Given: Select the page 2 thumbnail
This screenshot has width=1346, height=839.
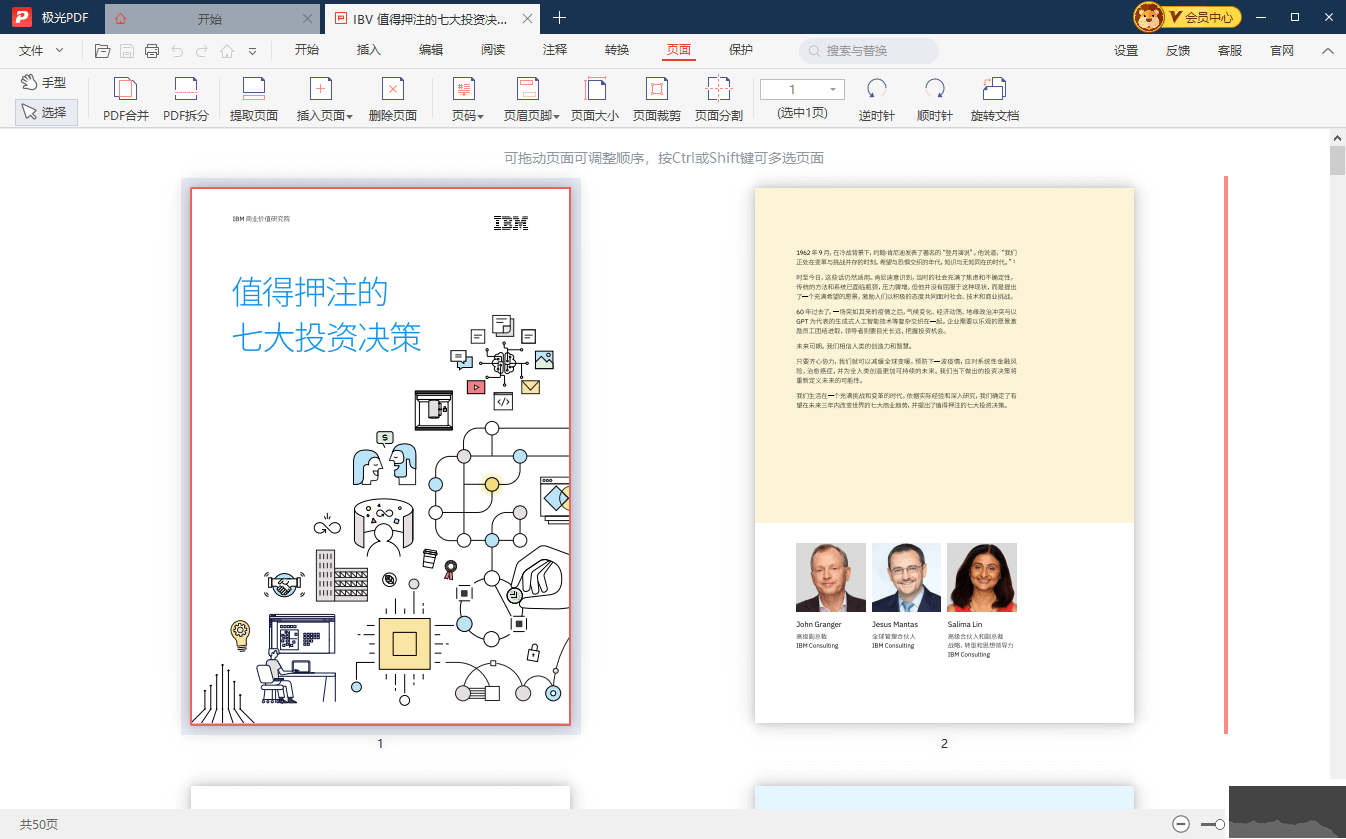Looking at the screenshot, I should pos(944,455).
